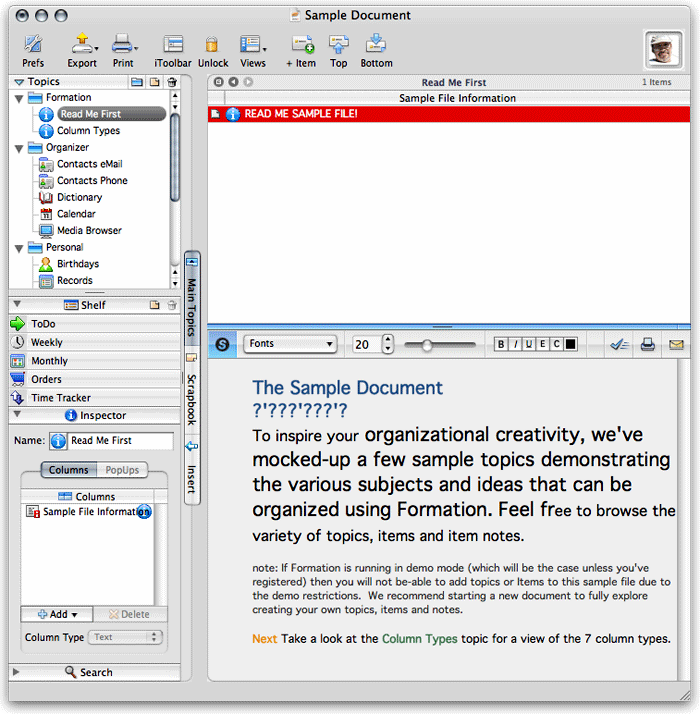Screen dimensions: 700x714
Task: Click the trash icon in Shelf header
Action: point(172,305)
